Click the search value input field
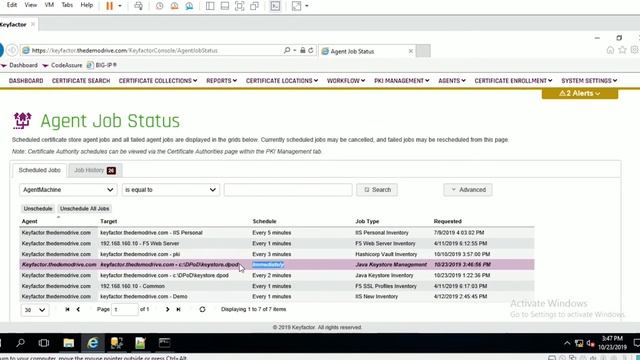 [288, 190]
